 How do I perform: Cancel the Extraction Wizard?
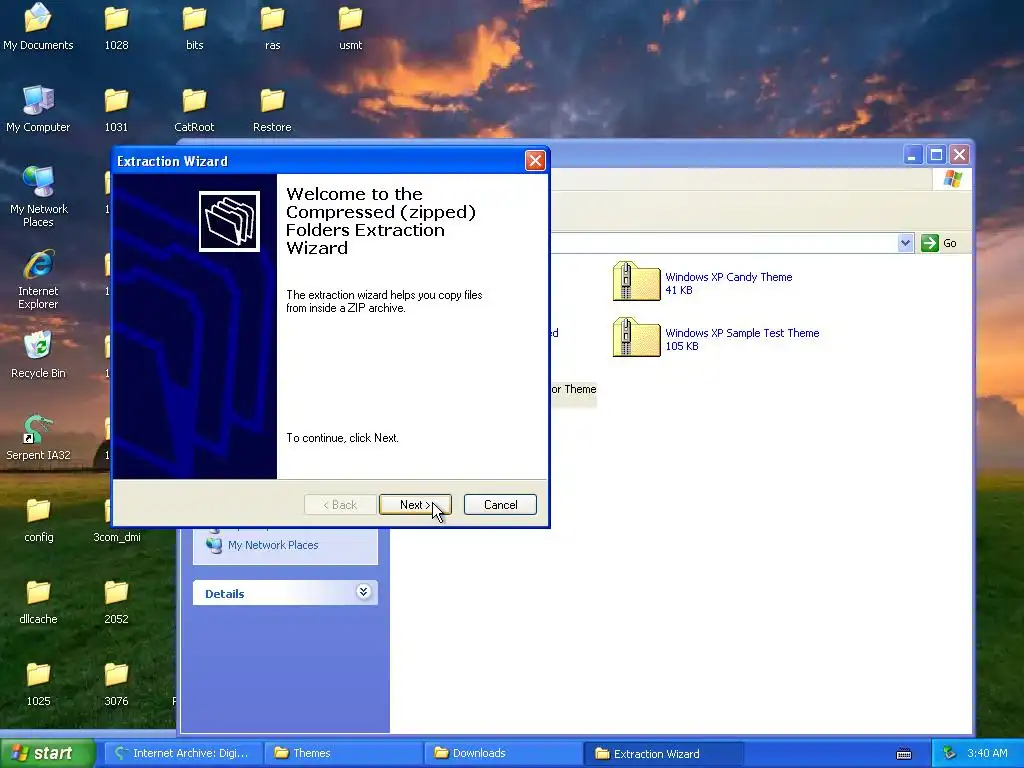pos(500,505)
